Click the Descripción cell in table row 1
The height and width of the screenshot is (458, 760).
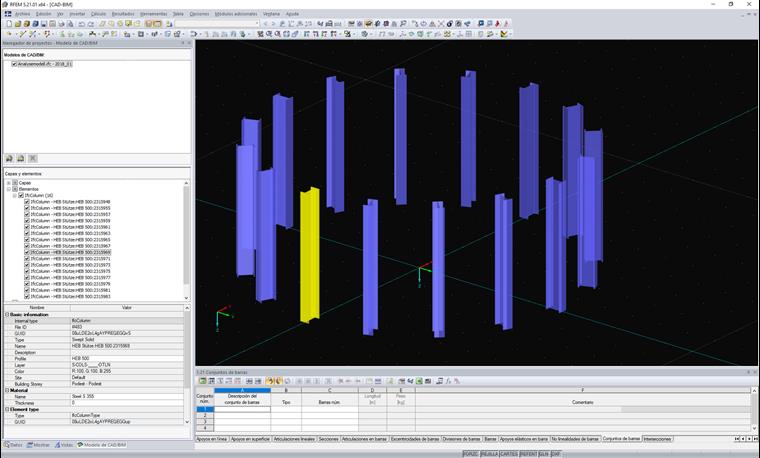click(x=242, y=409)
